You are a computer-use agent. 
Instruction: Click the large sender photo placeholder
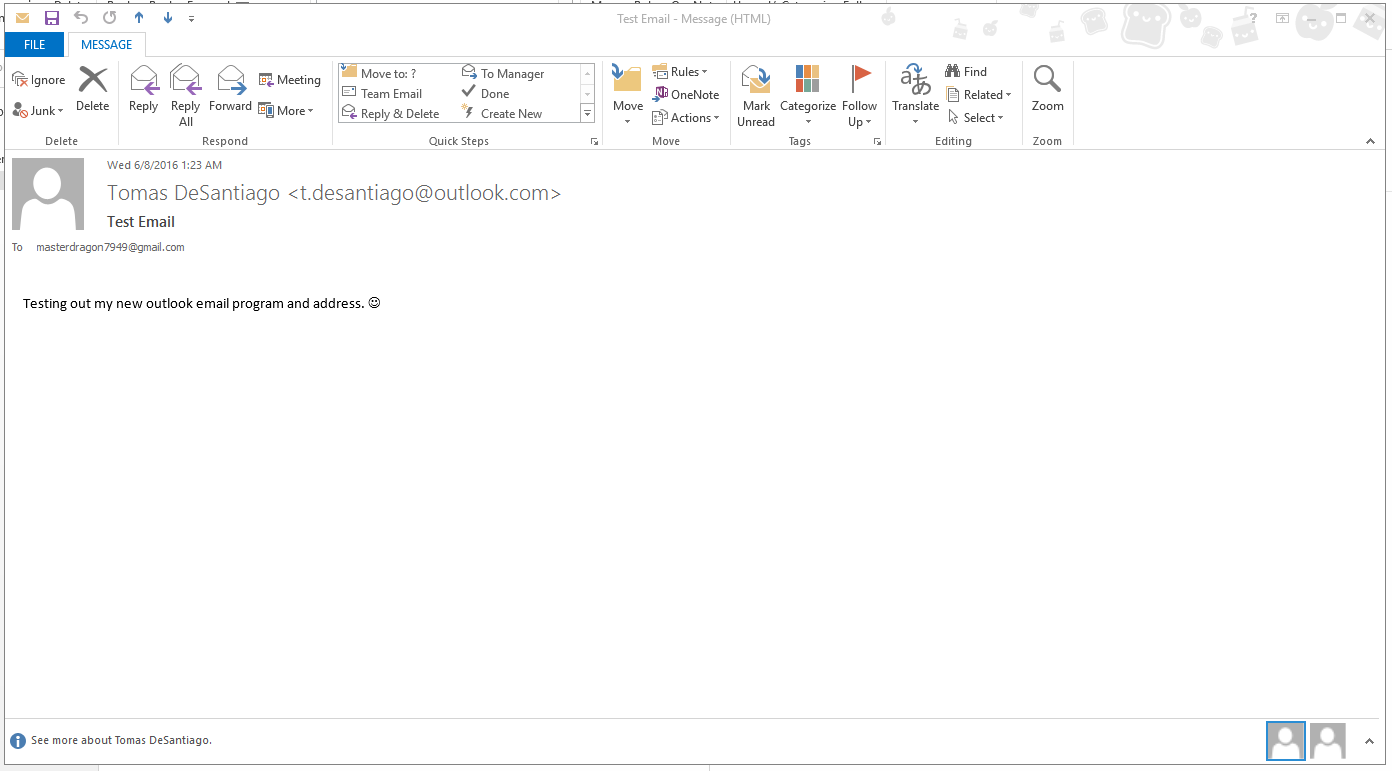tap(48, 194)
